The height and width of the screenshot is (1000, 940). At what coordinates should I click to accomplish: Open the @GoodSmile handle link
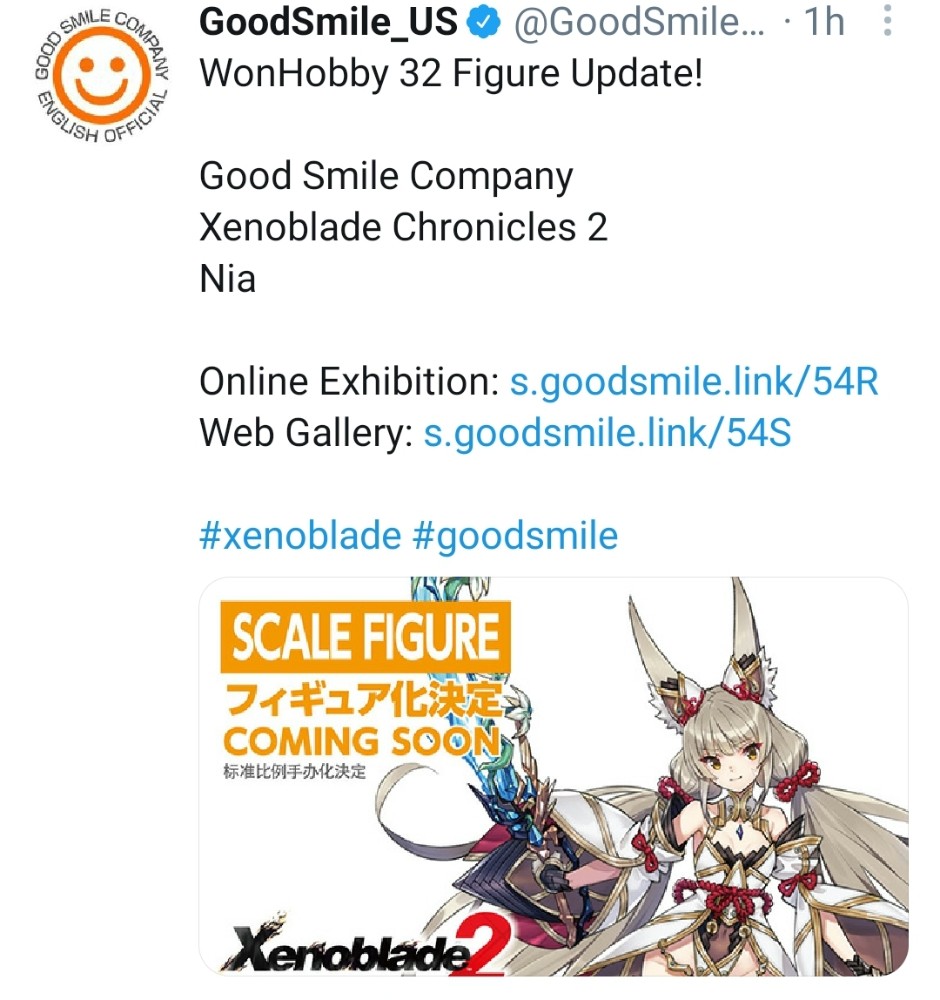point(639,22)
